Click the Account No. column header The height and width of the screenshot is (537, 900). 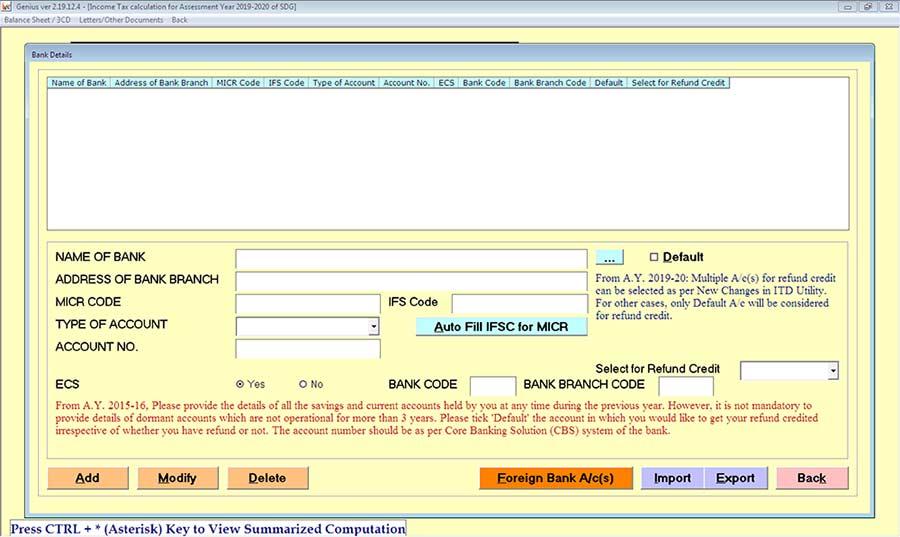point(406,83)
